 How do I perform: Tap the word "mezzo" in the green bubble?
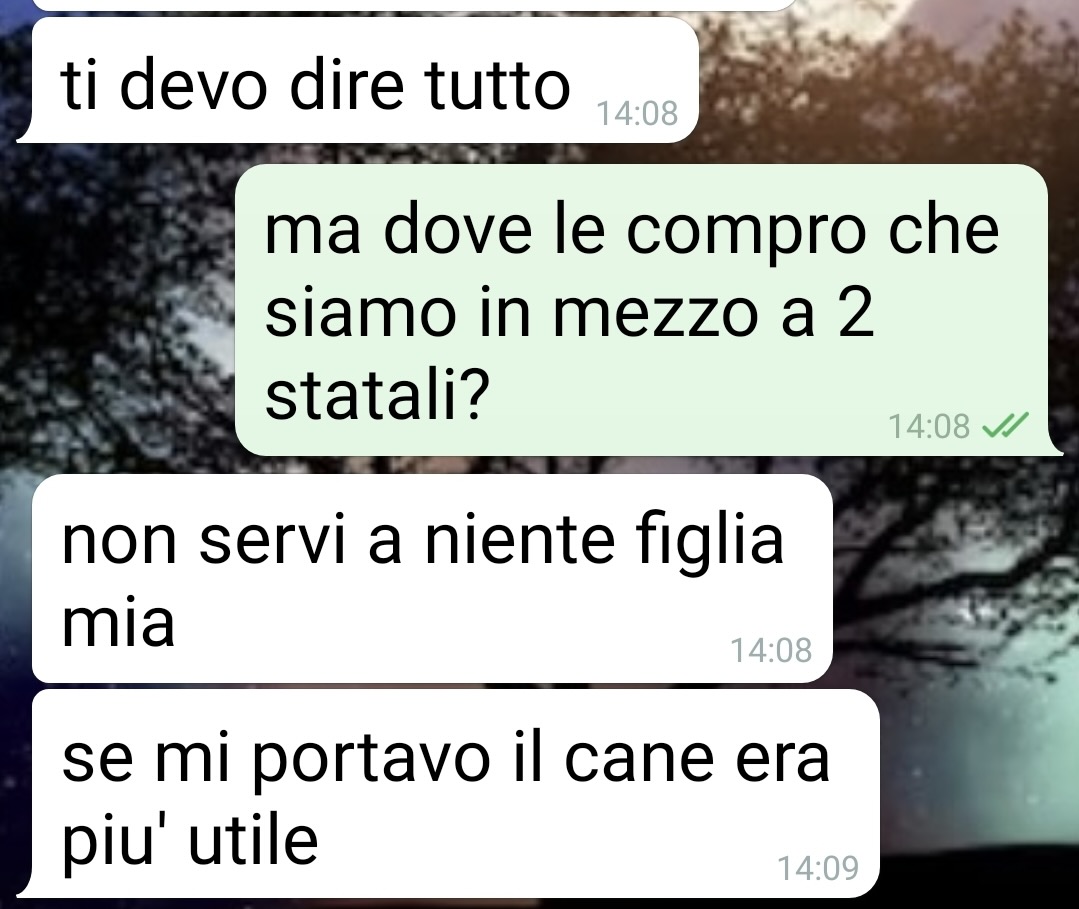(x=655, y=314)
